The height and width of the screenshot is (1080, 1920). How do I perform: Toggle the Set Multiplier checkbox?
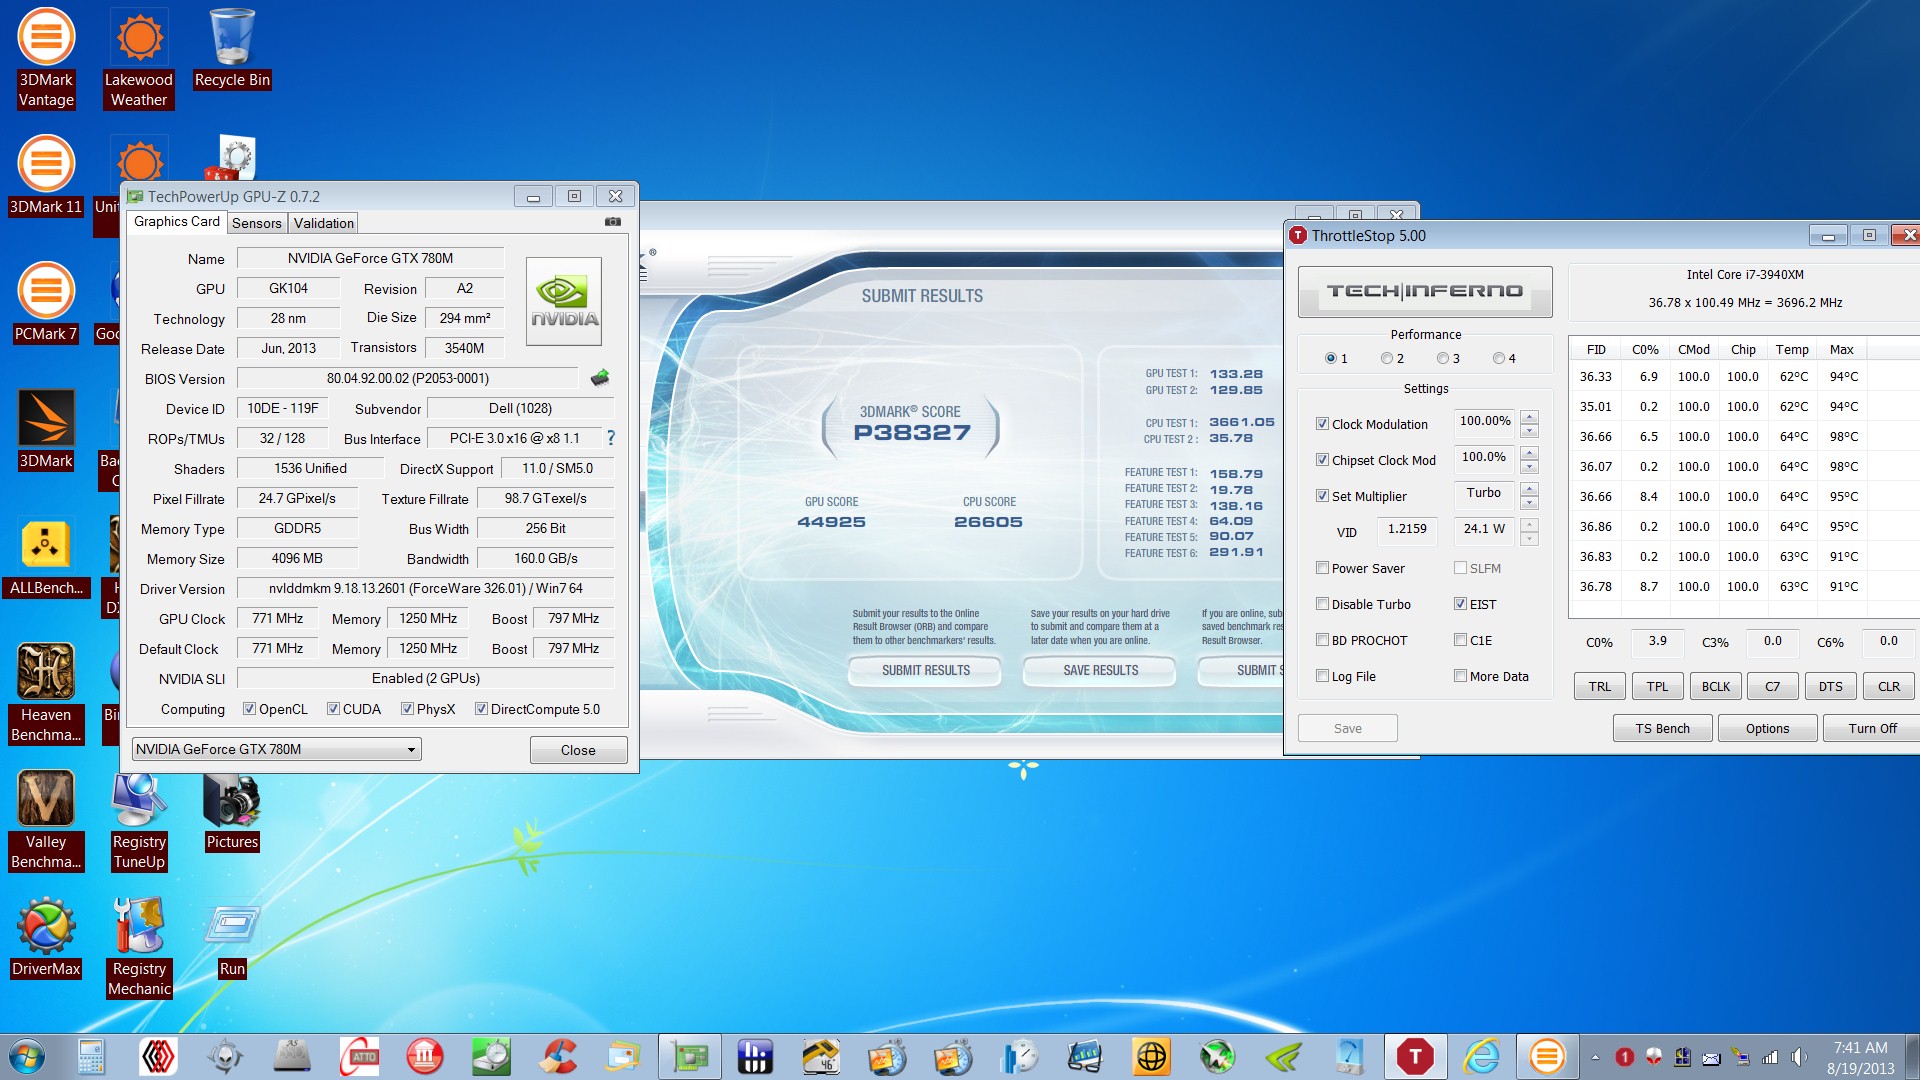(1322, 496)
